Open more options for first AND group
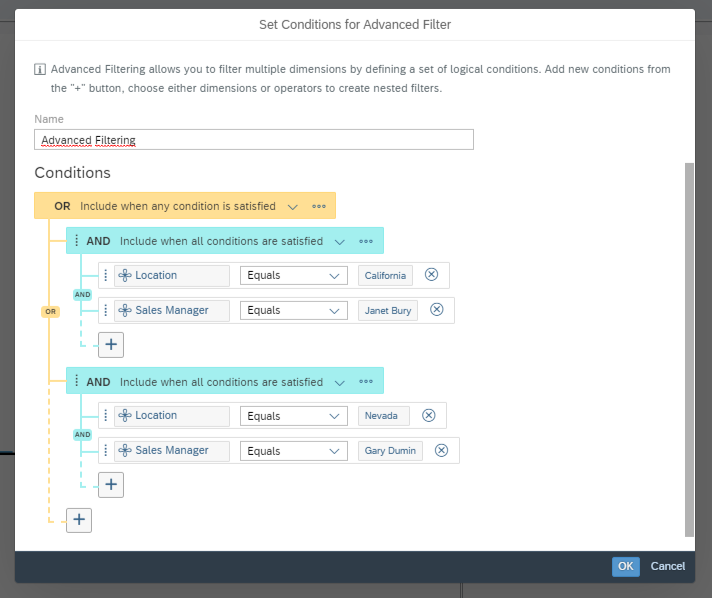This screenshot has width=712, height=598. [x=366, y=241]
